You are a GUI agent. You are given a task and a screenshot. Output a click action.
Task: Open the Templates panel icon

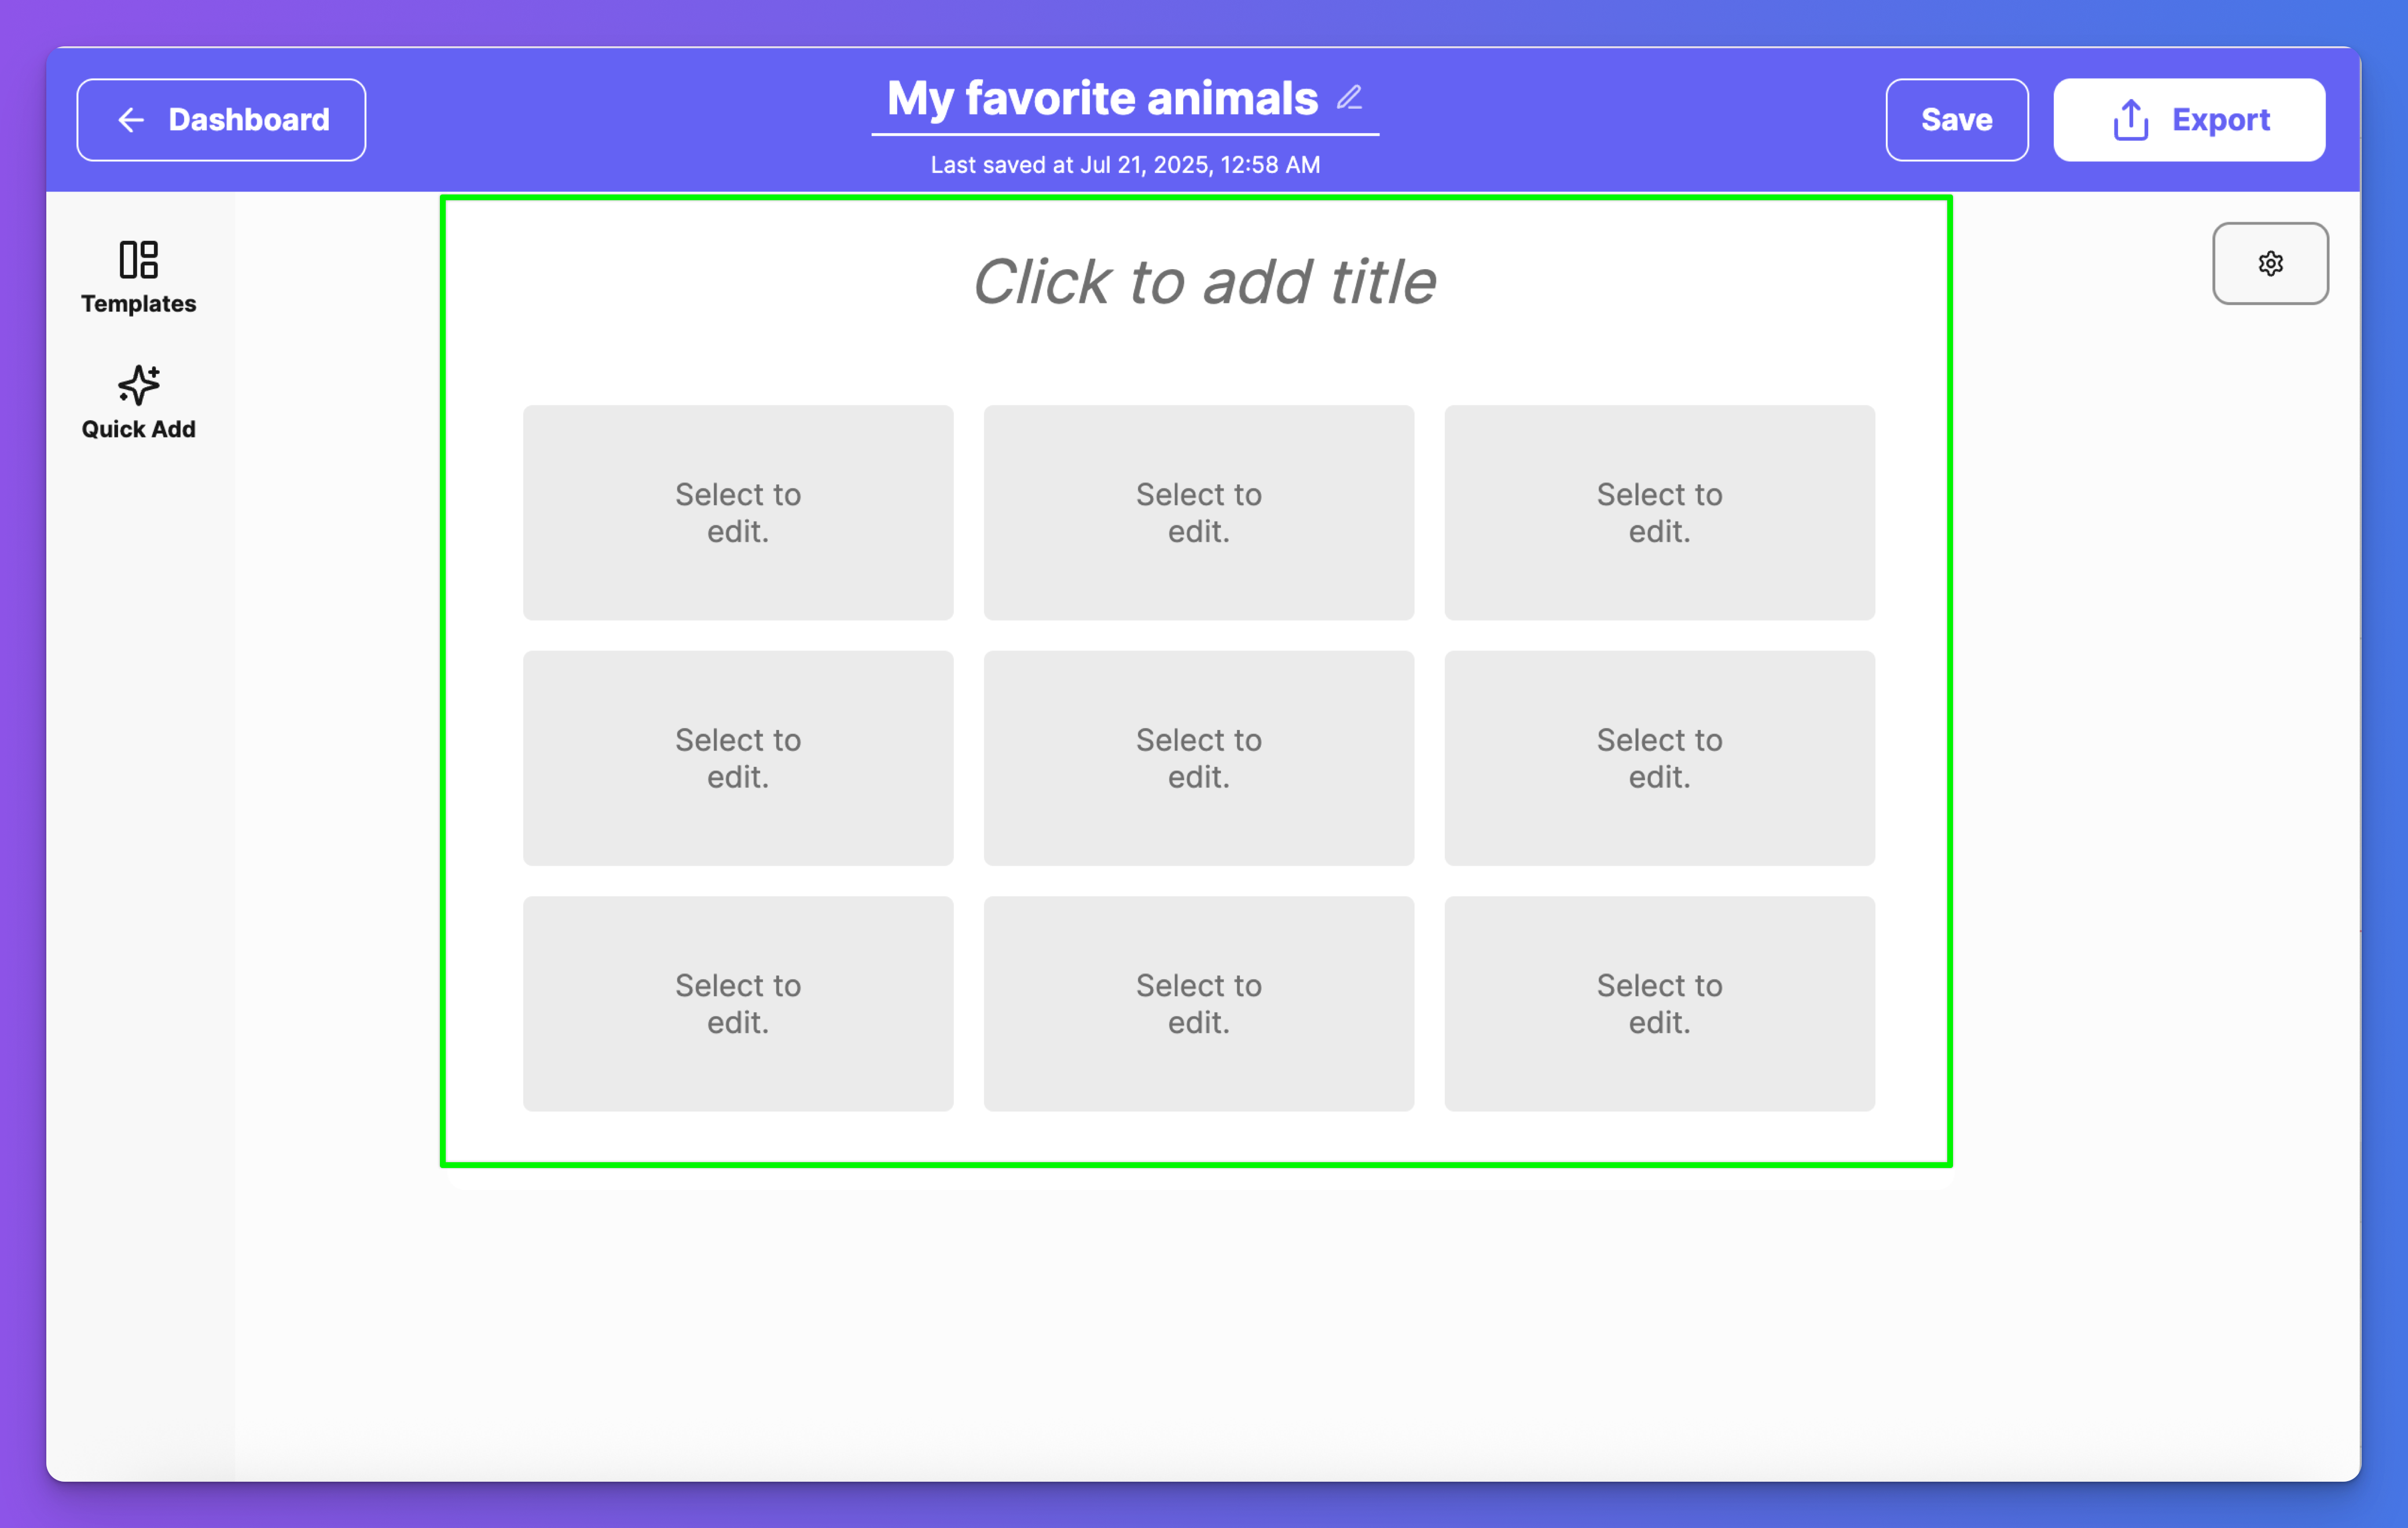138,260
